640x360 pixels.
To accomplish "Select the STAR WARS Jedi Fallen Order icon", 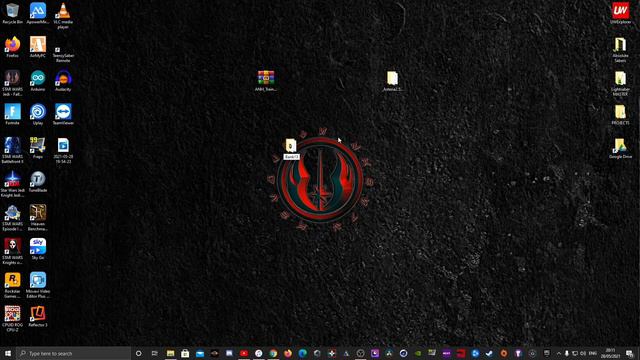I will [12, 83].
